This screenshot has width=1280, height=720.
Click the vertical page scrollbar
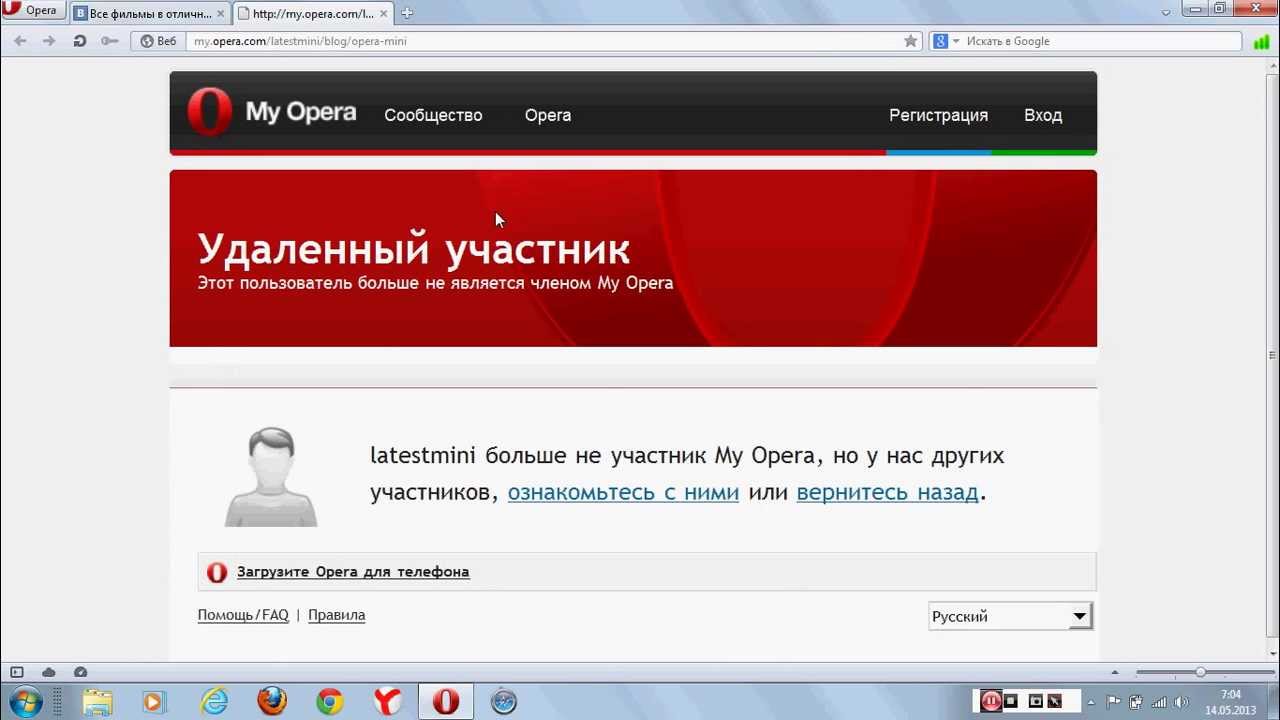tap(1272, 355)
